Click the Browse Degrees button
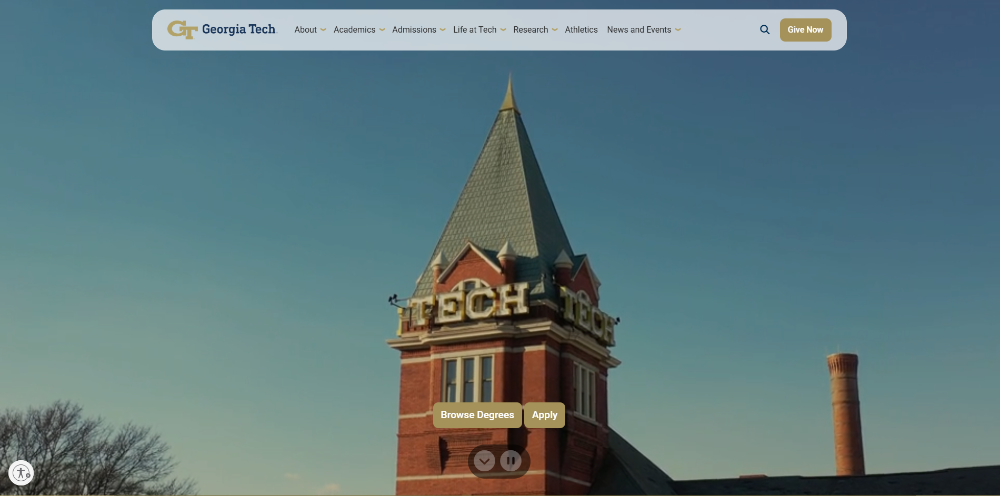Viewport: 1000px width, 496px height. [x=477, y=415]
